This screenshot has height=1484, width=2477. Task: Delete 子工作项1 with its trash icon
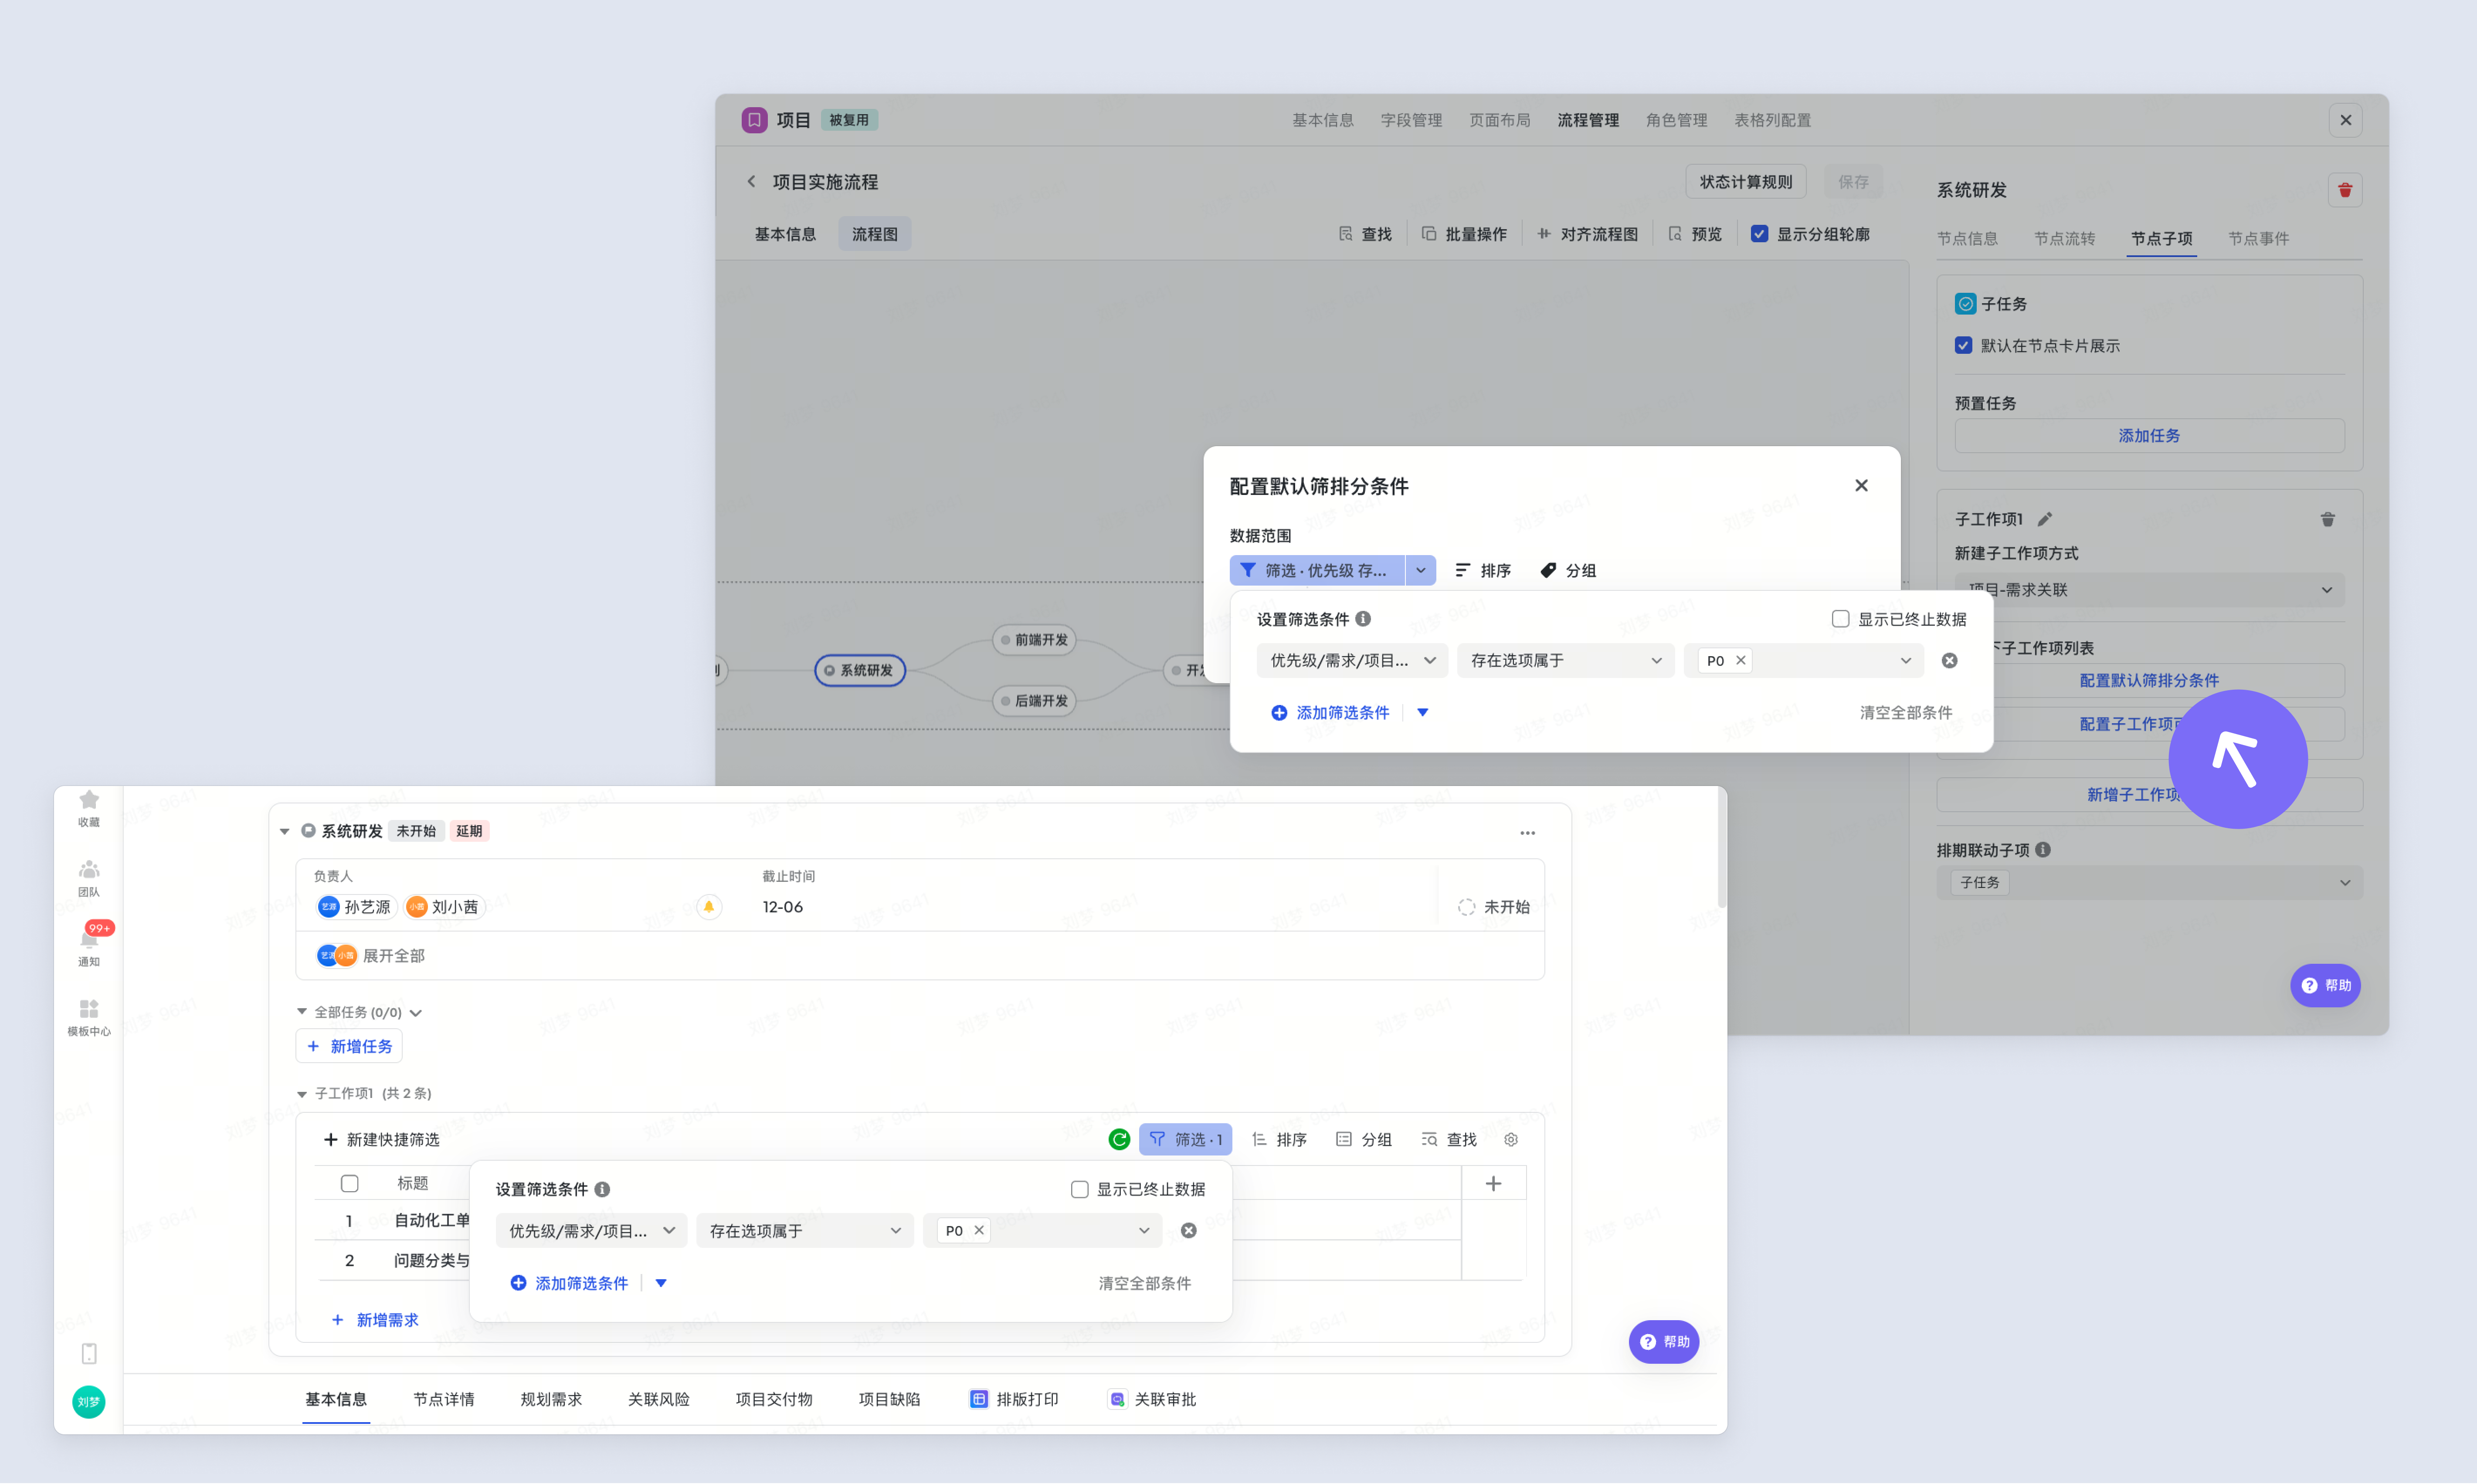tap(2327, 519)
